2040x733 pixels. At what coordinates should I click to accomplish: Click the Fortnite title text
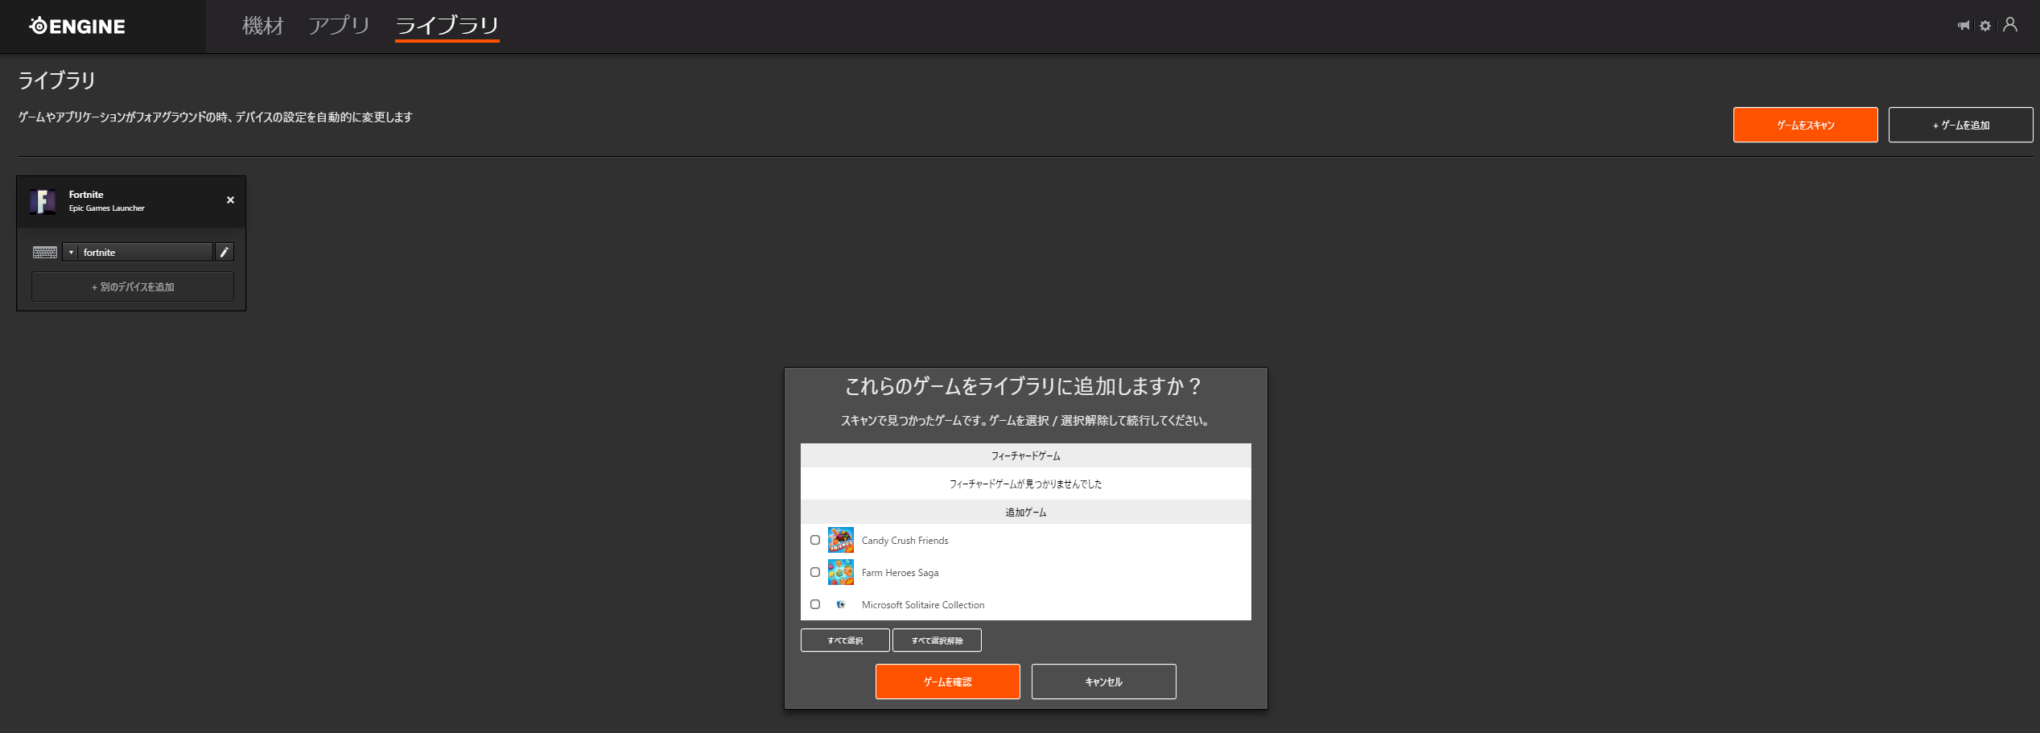click(x=86, y=195)
